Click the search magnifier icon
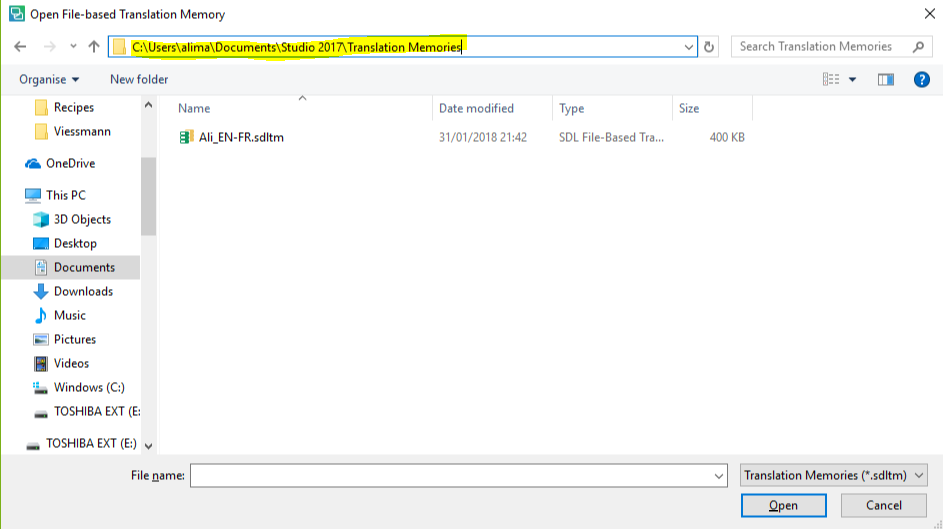 coord(918,47)
